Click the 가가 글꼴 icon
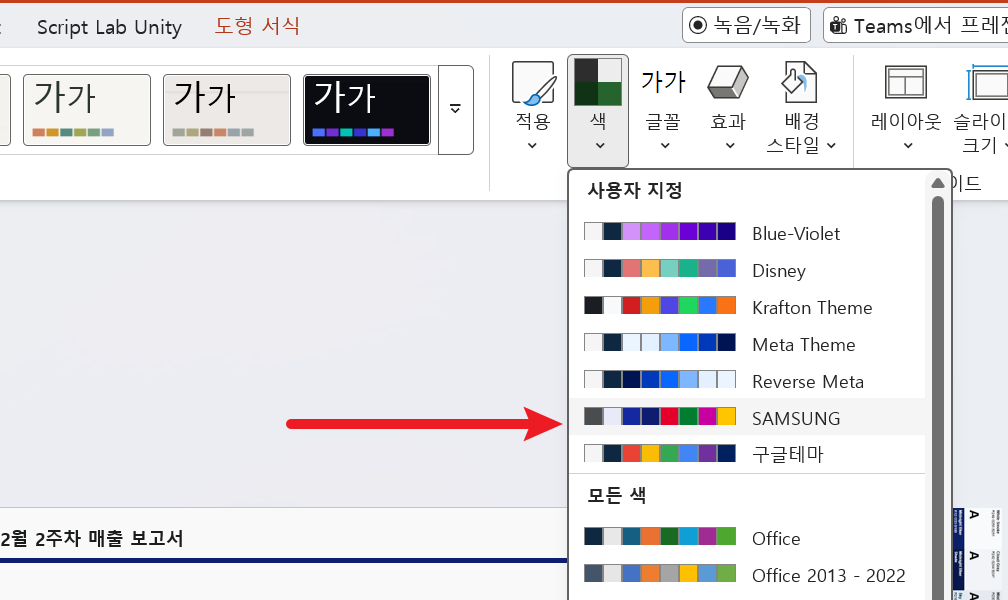The width and height of the screenshot is (1008, 600). coord(663,82)
